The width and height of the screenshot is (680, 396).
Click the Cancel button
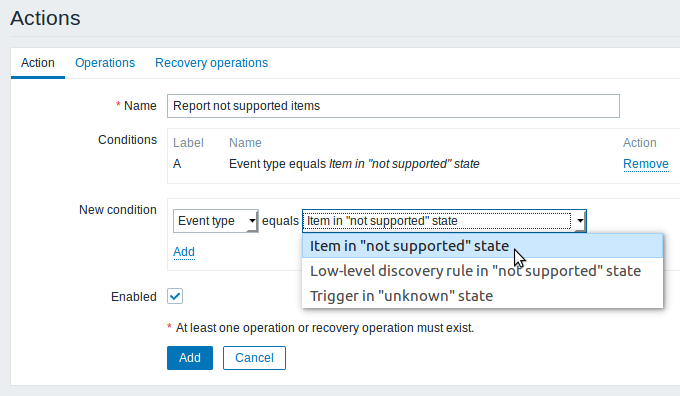click(x=254, y=358)
